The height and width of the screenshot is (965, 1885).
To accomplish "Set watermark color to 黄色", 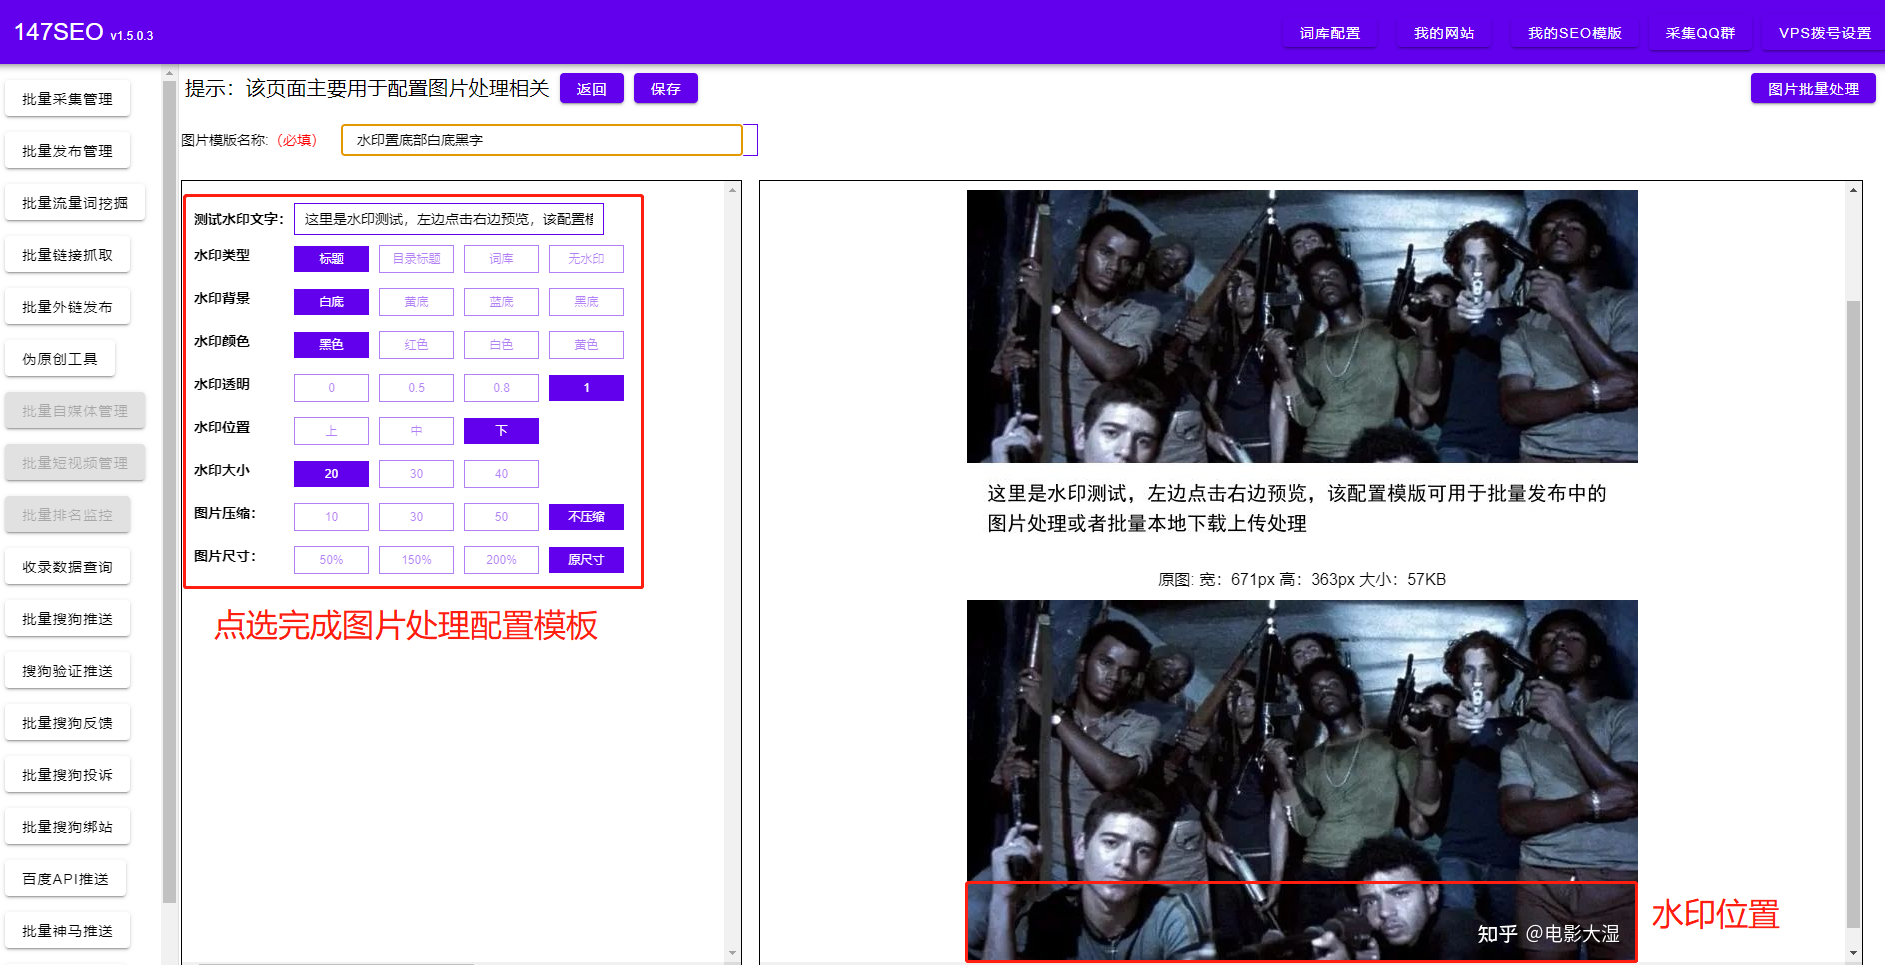I will (586, 345).
